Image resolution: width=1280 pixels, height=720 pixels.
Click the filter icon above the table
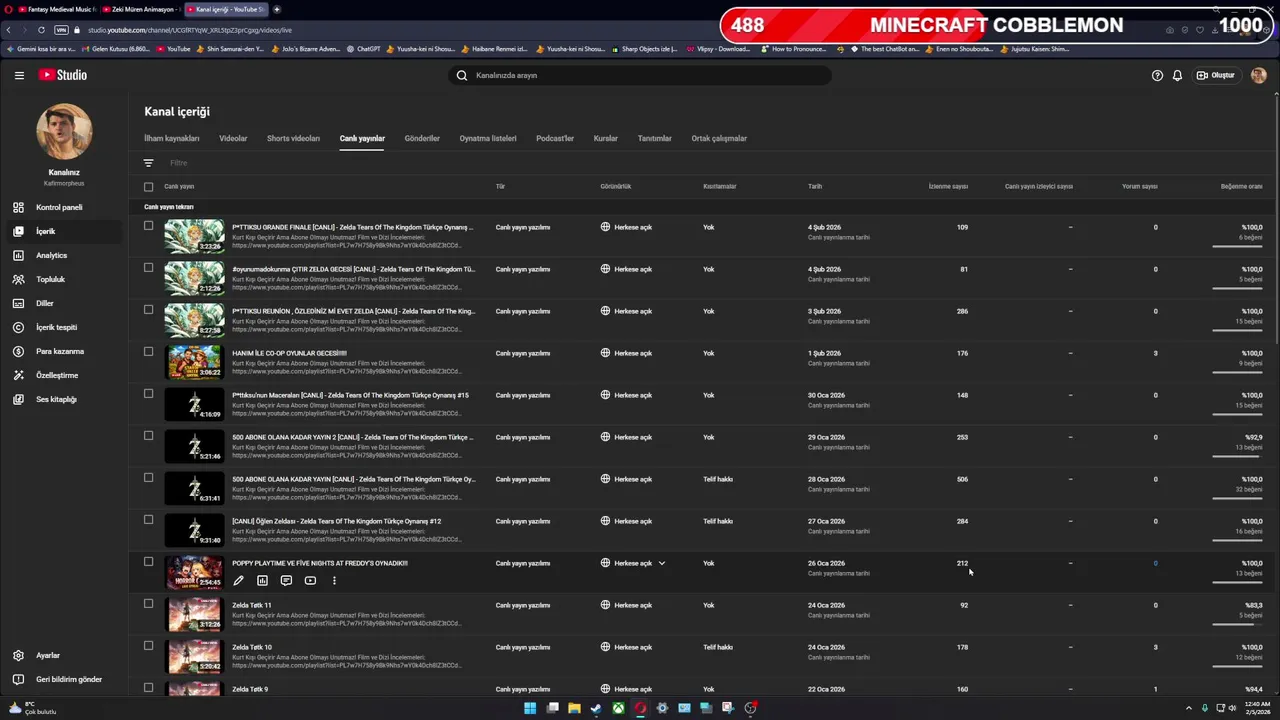tap(148, 163)
